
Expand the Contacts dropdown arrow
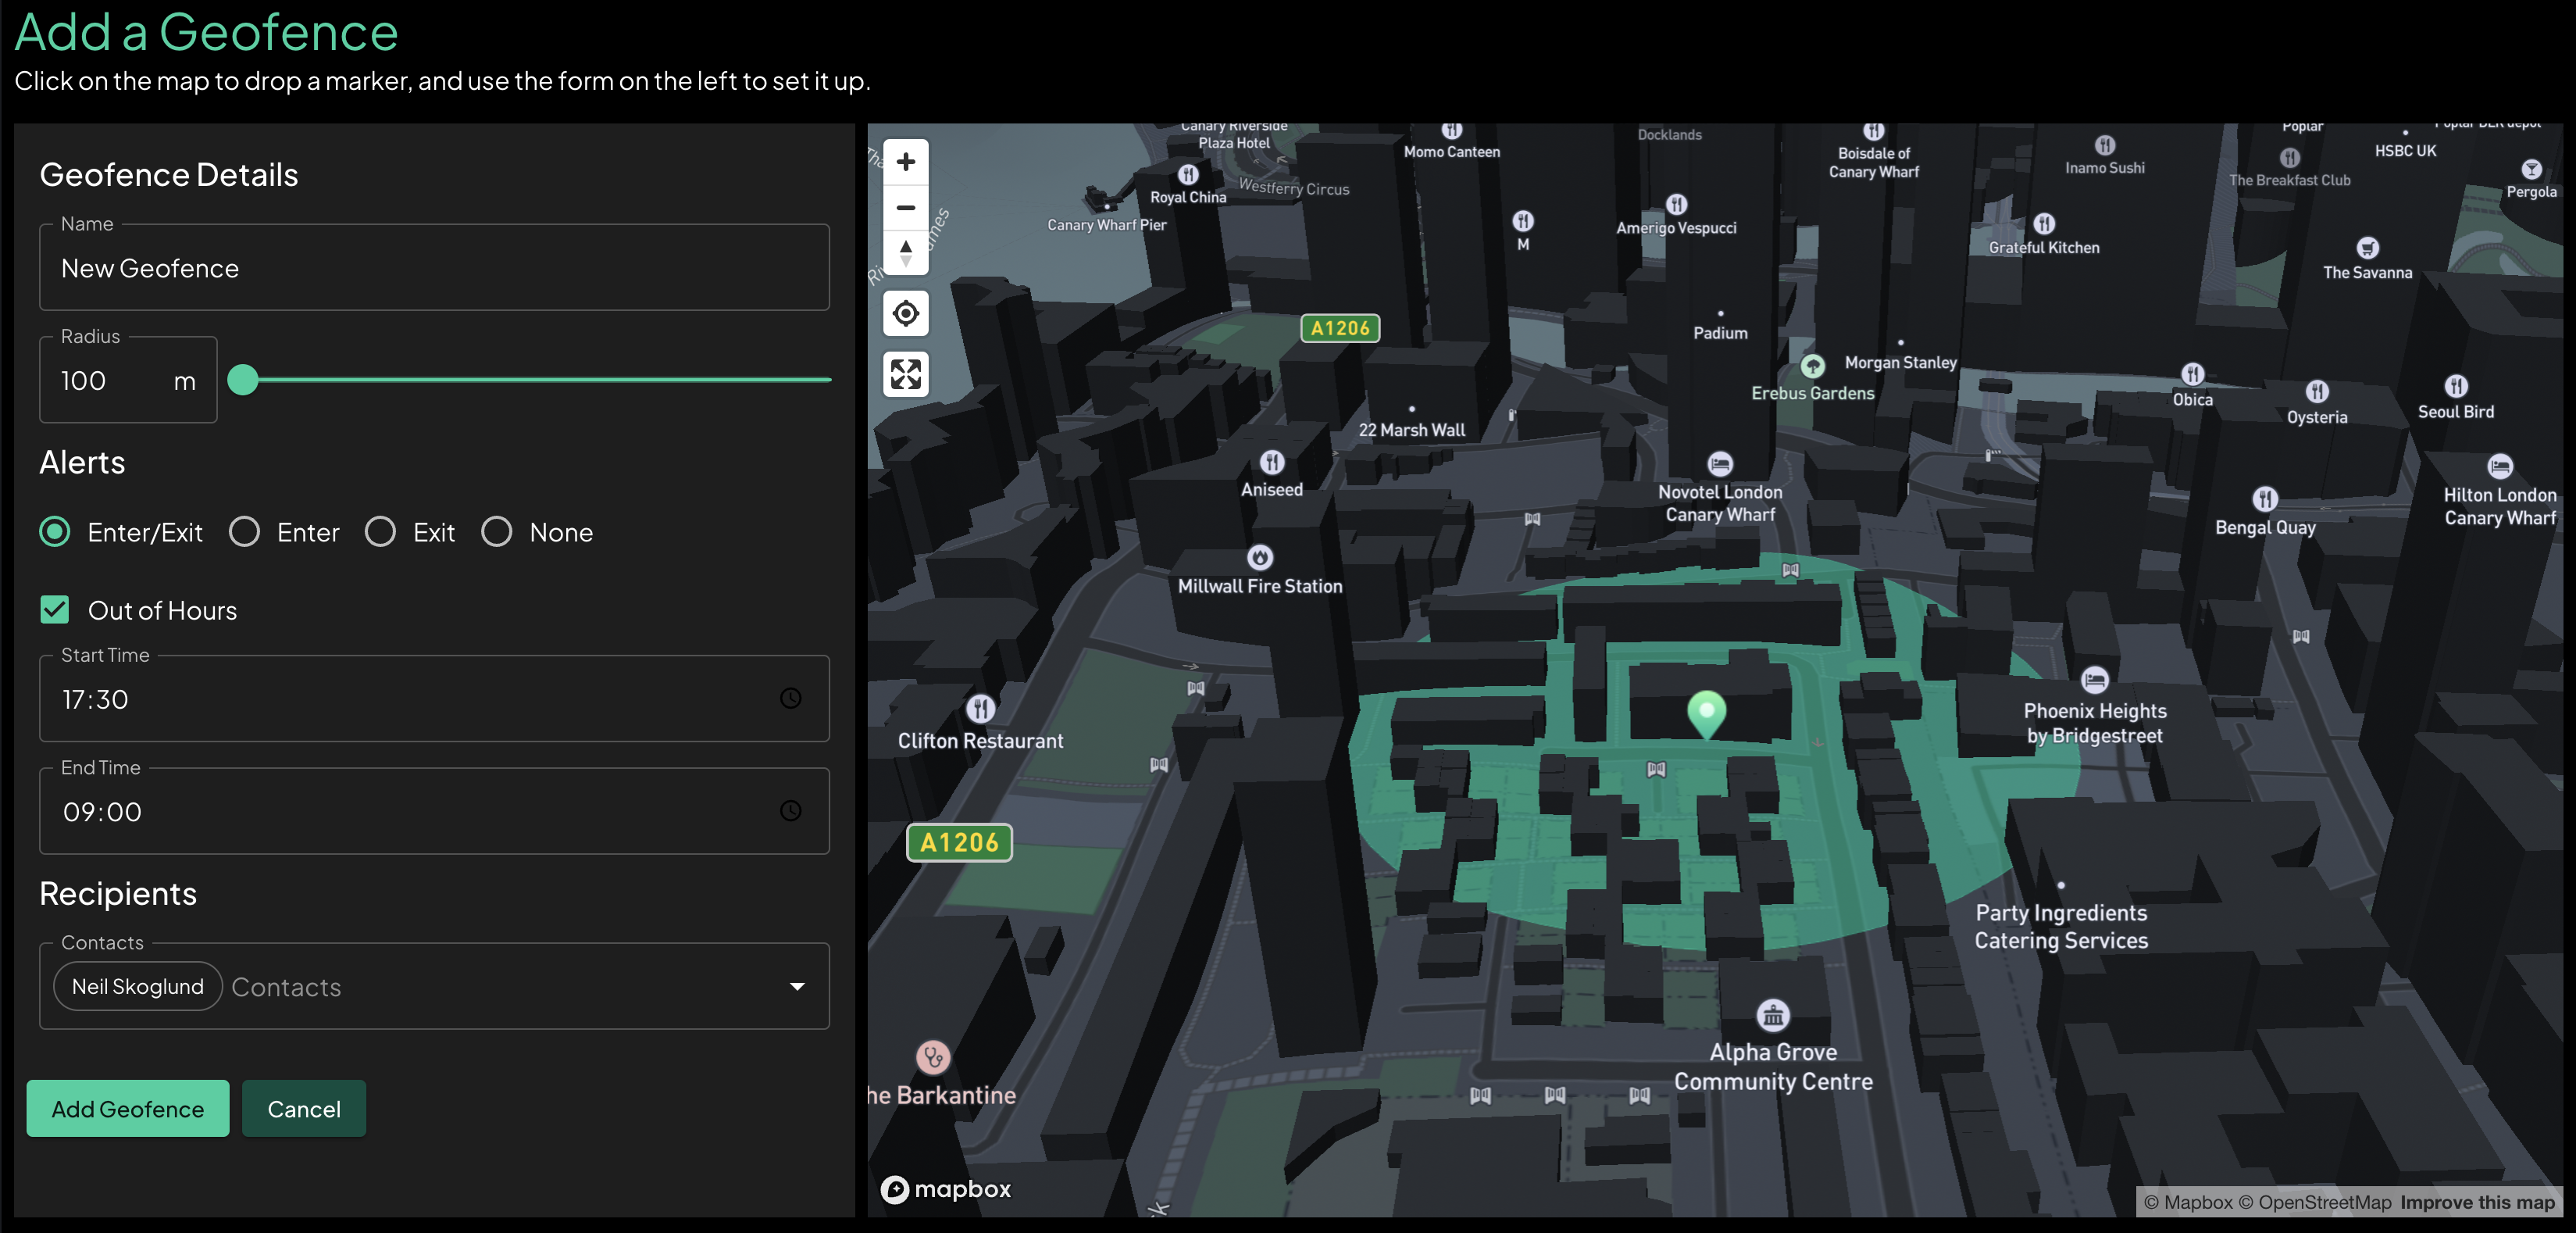[x=797, y=987]
